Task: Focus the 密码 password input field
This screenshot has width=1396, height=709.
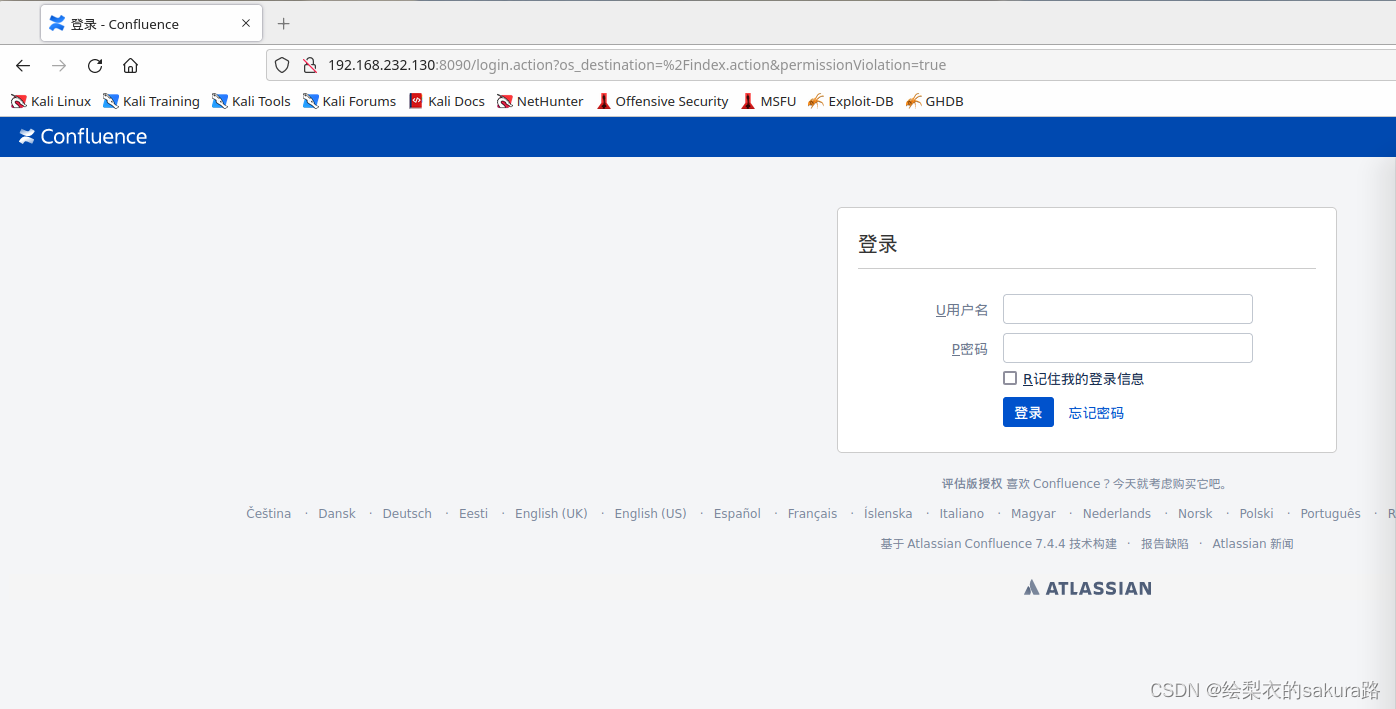Action: (x=1128, y=348)
